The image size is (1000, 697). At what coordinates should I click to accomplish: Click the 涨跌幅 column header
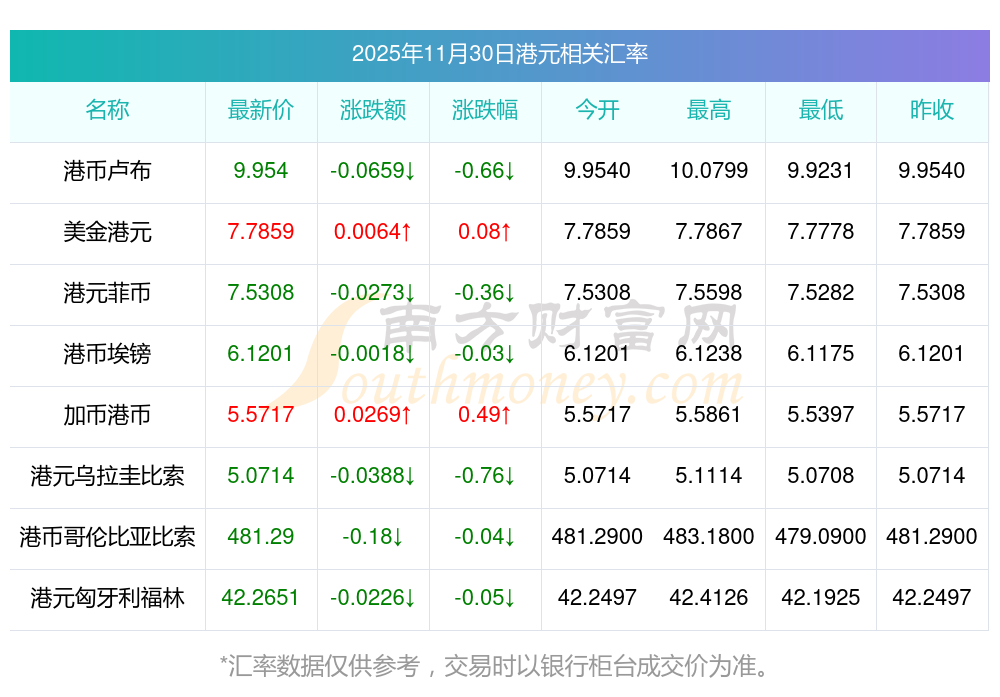[x=485, y=110]
